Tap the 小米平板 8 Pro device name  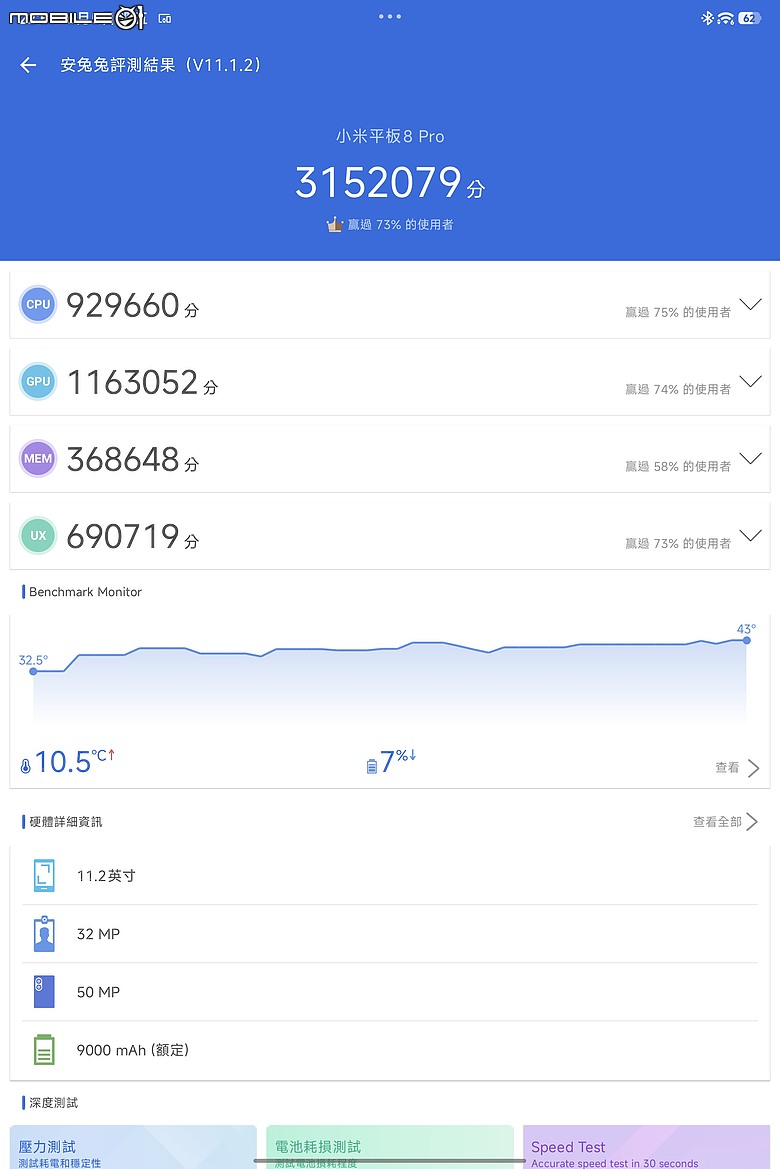(390, 136)
